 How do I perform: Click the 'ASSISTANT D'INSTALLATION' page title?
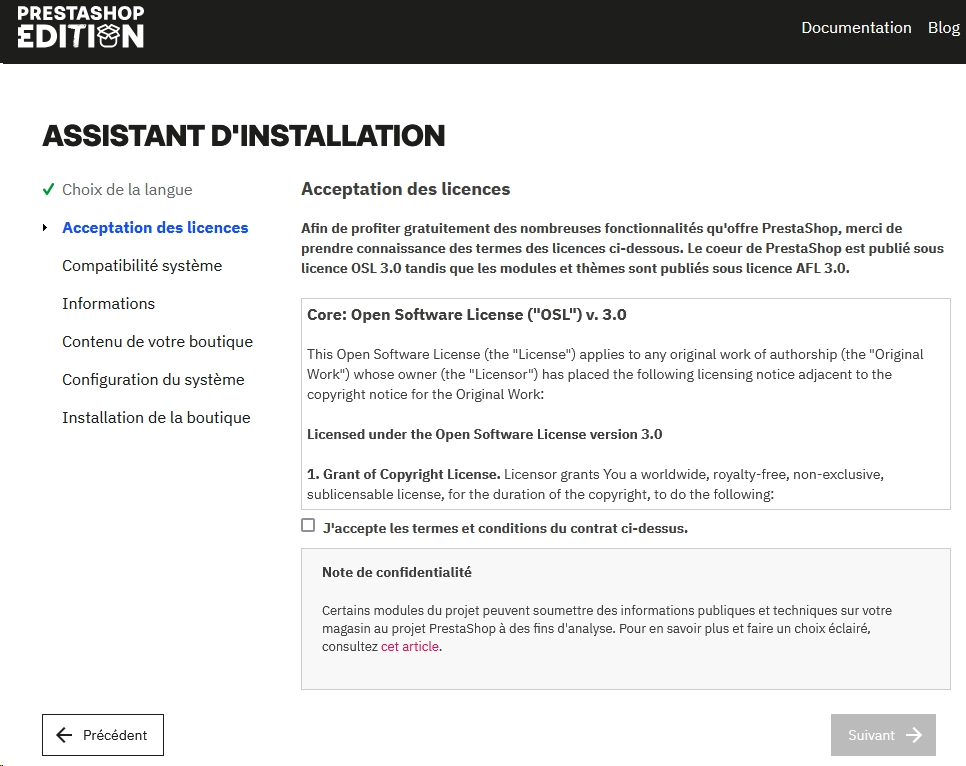click(243, 136)
